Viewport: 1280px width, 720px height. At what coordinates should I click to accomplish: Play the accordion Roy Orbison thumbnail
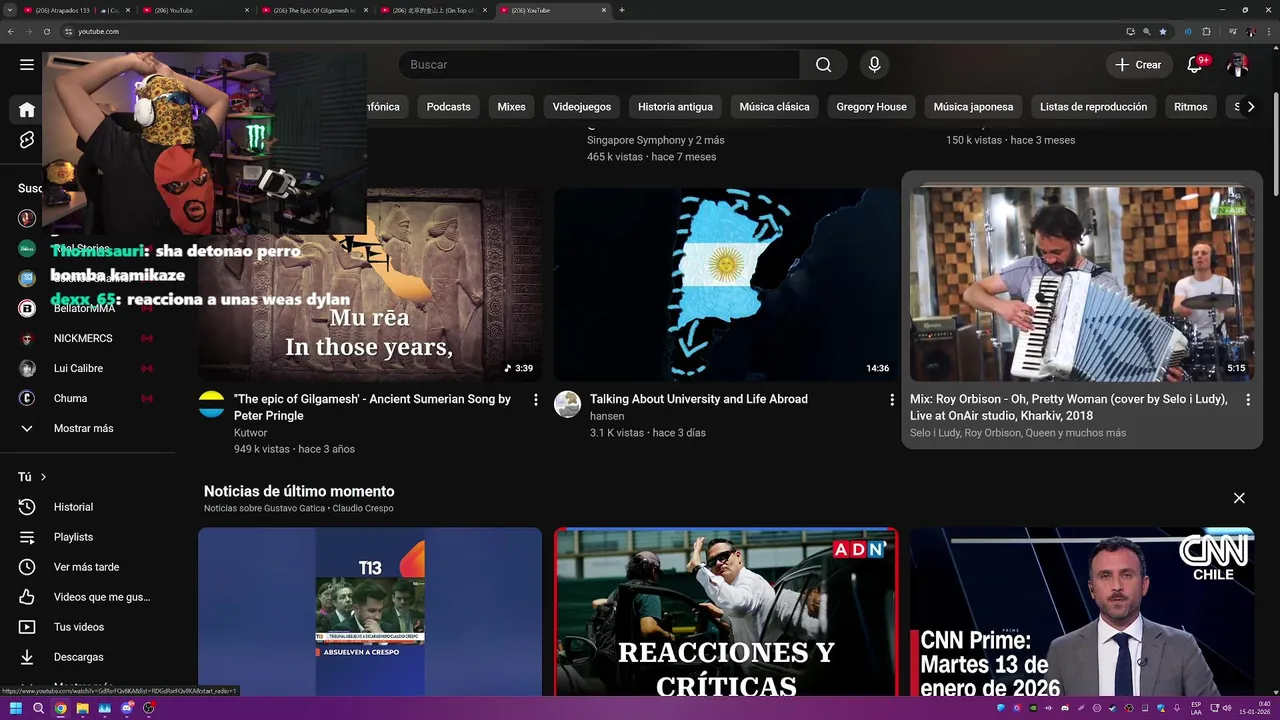[x=1082, y=285]
